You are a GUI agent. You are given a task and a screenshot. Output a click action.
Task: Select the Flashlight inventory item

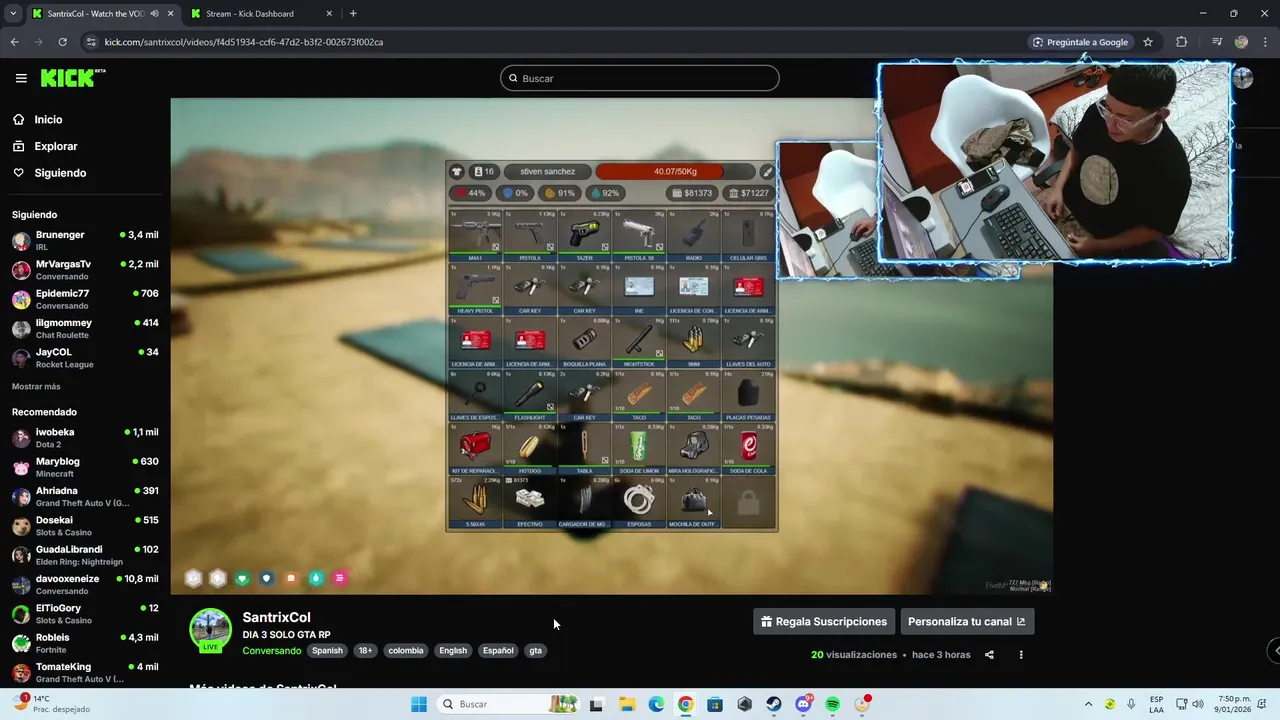click(530, 396)
